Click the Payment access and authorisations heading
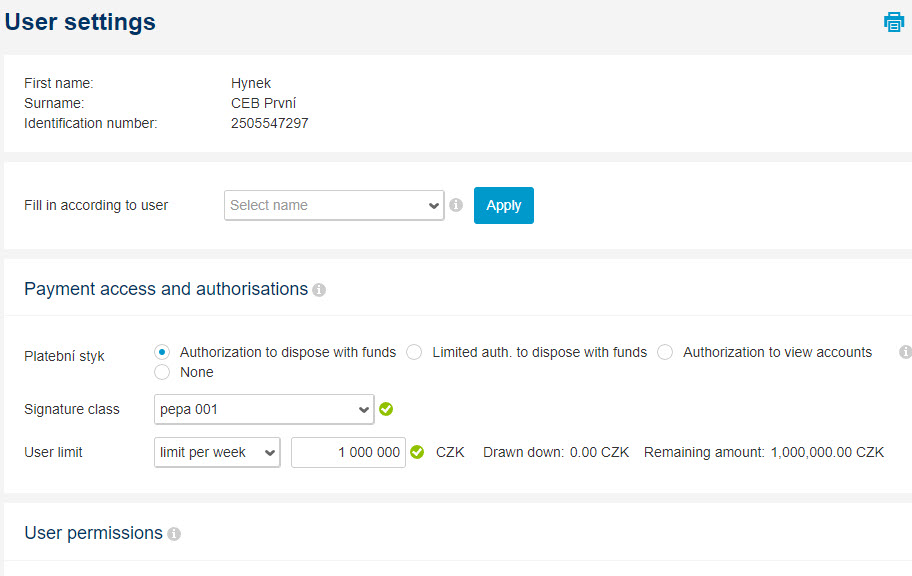Screen dimensions: 912x576 (x=166, y=289)
